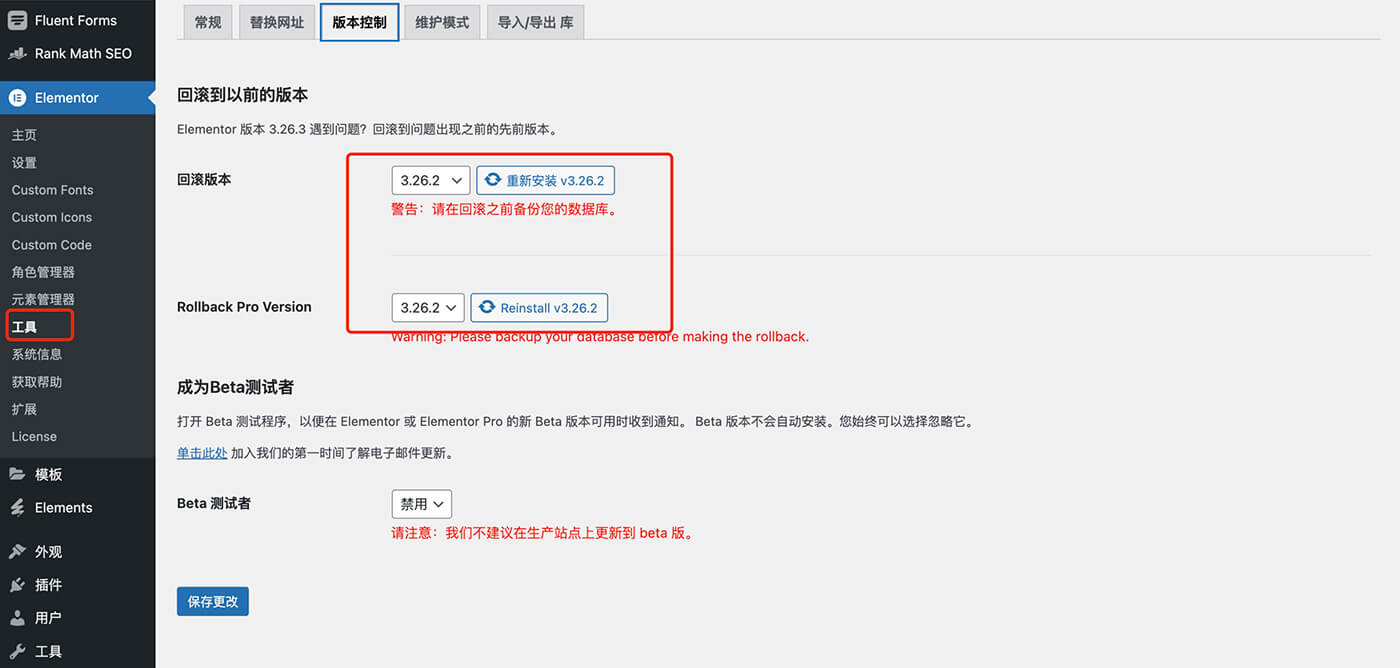Click the Elementor 版本 3.26.3 description text
Viewport: 1400px width, 668px height.
pyautogui.click(x=367, y=130)
